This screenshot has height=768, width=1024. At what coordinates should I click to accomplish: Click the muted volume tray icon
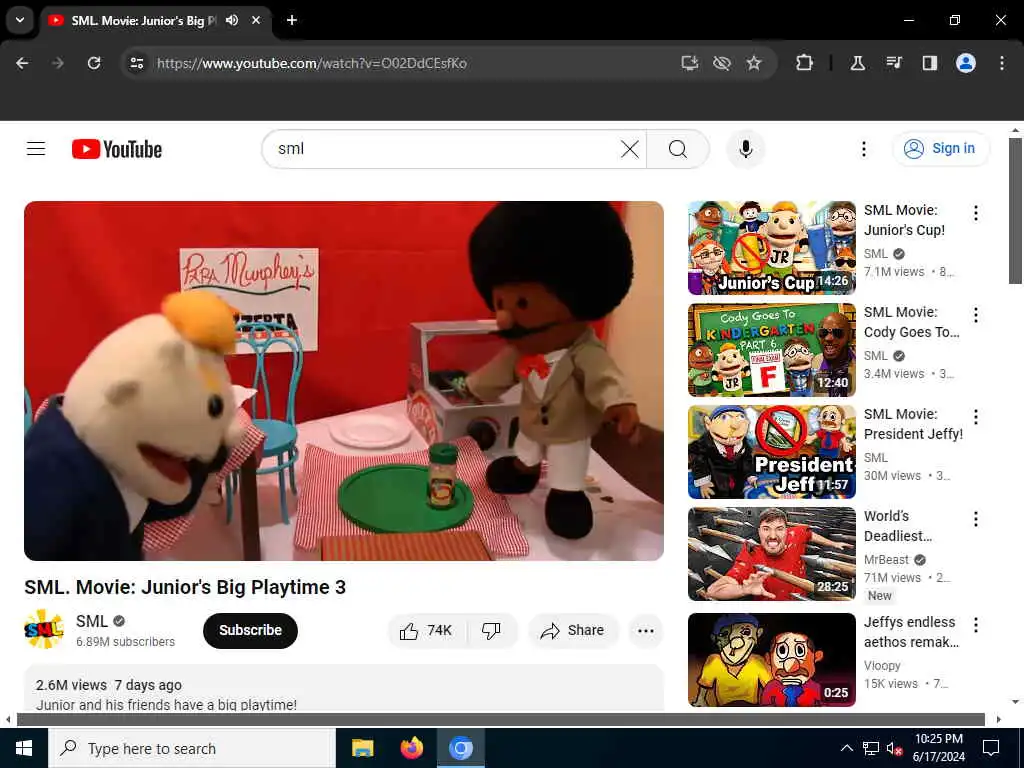click(894, 748)
